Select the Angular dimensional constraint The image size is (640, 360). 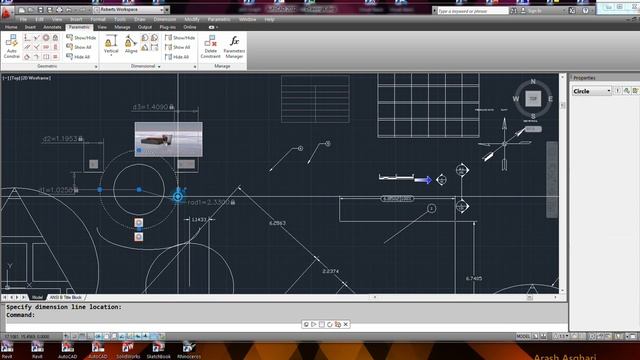145,48
